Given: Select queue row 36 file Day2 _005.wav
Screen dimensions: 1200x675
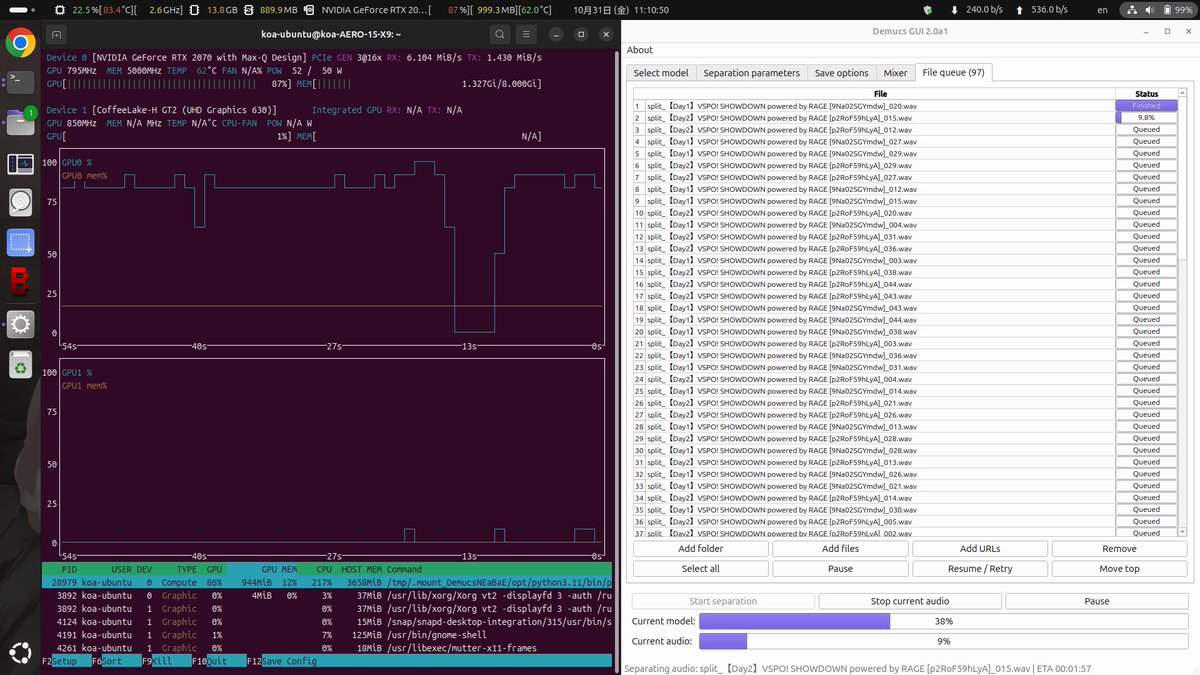Looking at the screenshot, I should (x=880, y=521).
